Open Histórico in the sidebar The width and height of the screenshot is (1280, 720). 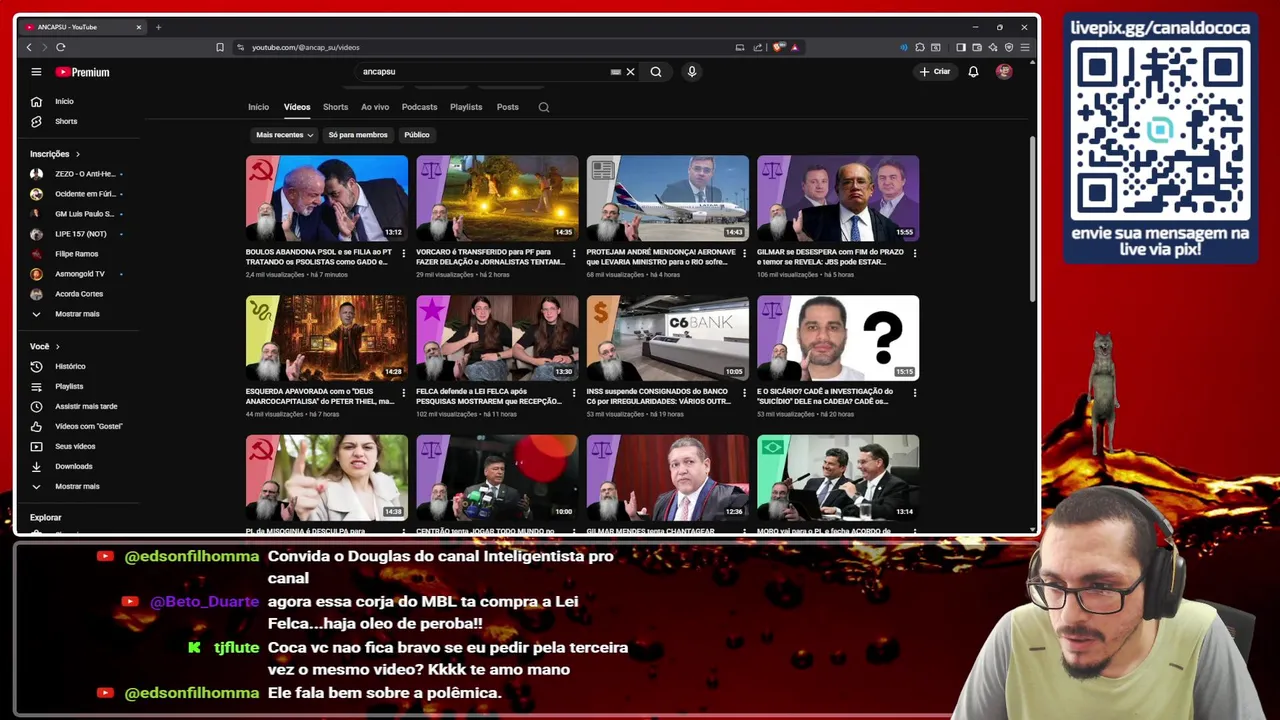click(x=70, y=366)
